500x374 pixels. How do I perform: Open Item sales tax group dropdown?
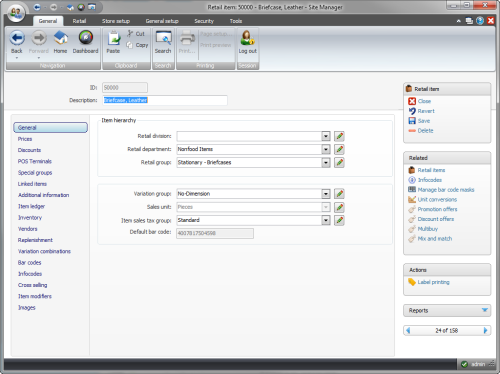pyautogui.click(x=326, y=220)
